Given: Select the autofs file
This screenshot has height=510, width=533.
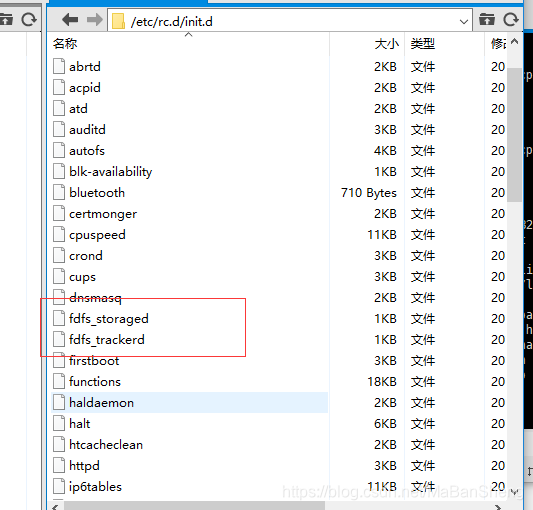Looking at the screenshot, I should click(87, 151).
